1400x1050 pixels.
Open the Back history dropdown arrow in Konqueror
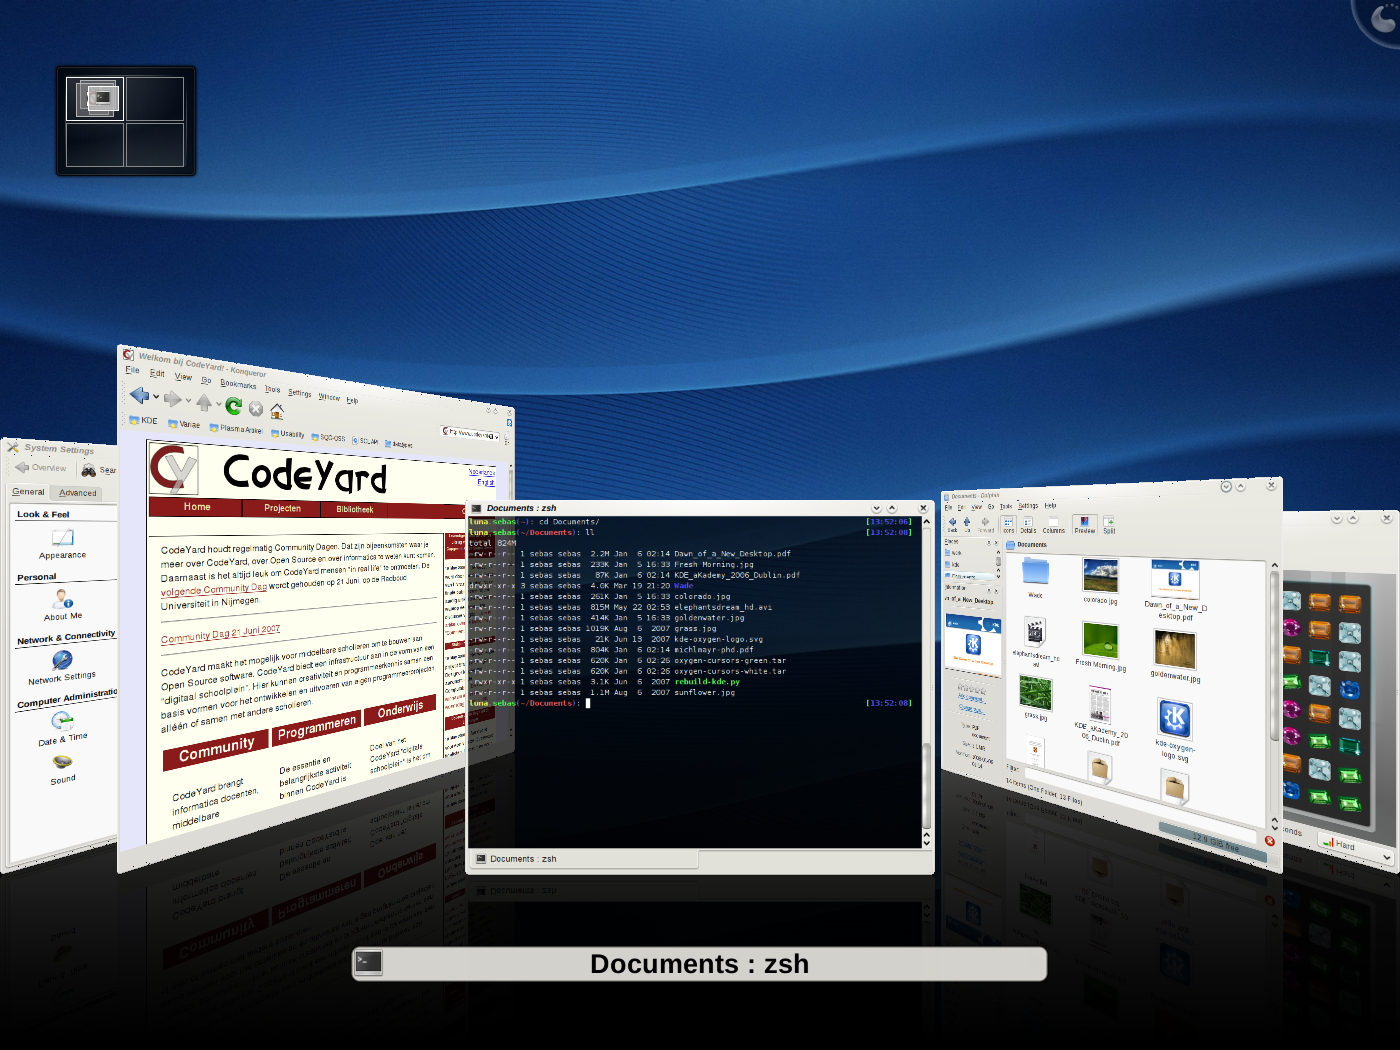click(x=156, y=397)
